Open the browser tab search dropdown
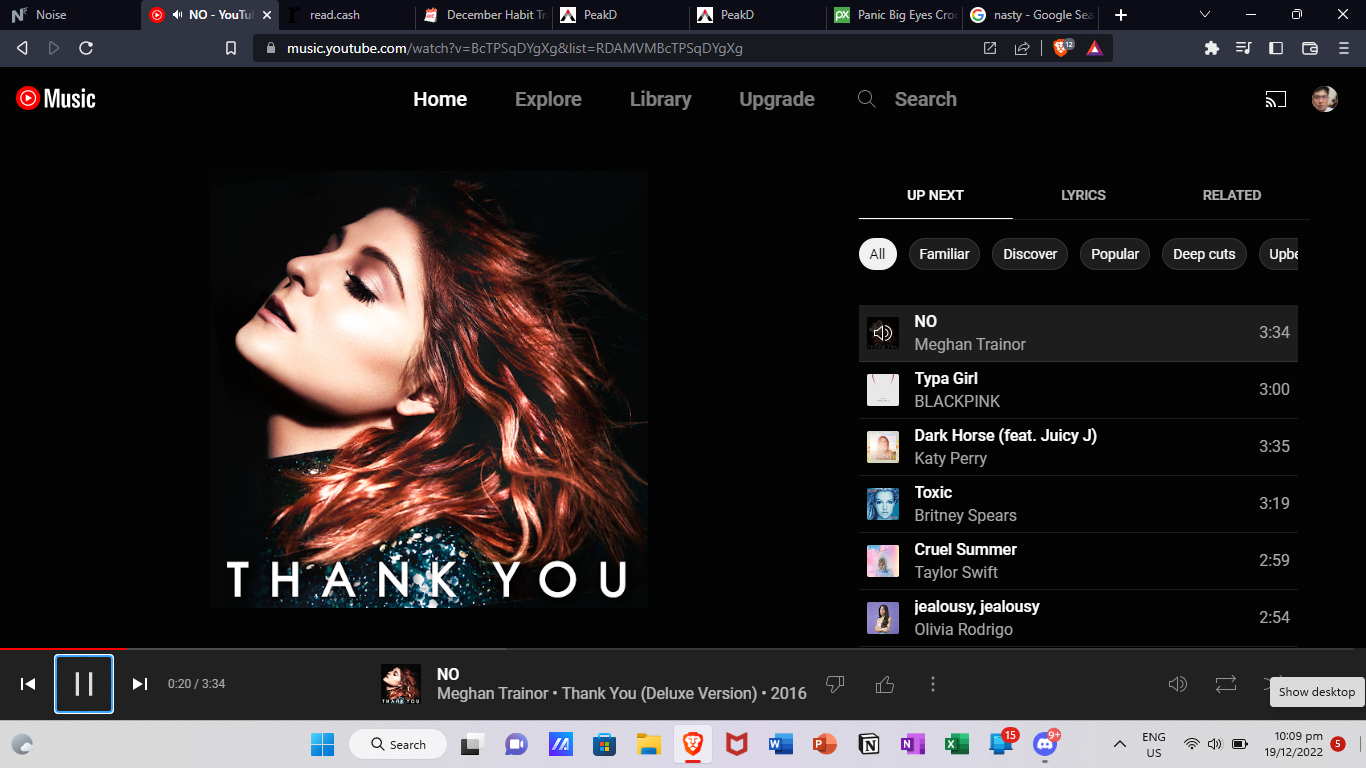 tap(1205, 15)
